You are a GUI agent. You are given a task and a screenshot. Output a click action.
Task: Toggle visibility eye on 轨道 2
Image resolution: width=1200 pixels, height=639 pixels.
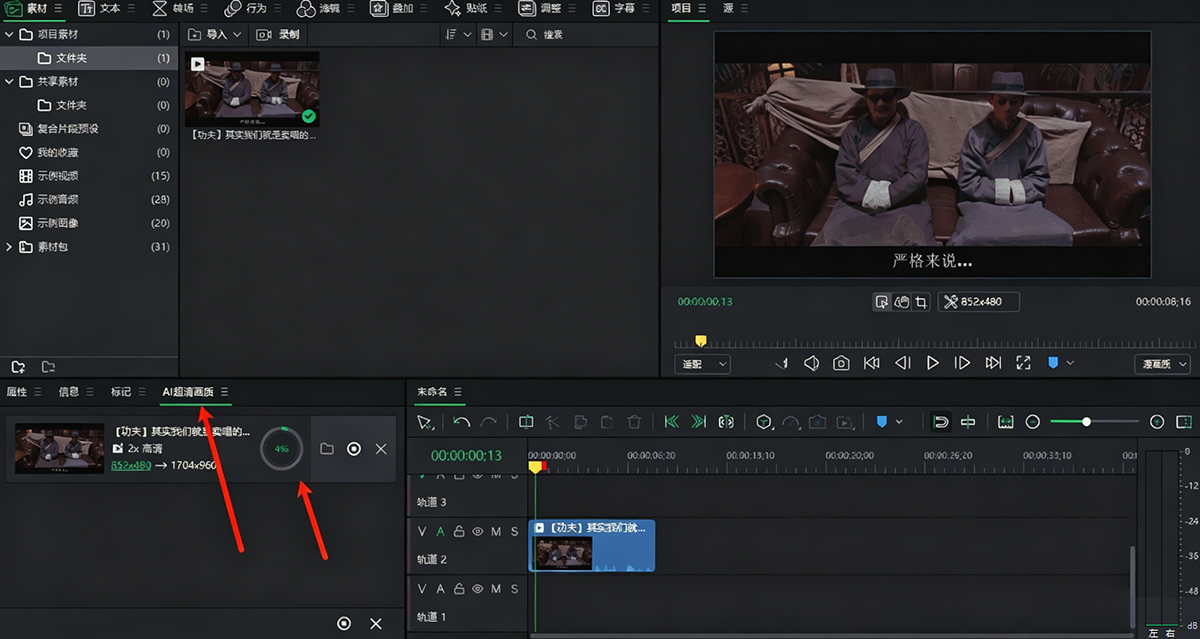[477, 531]
